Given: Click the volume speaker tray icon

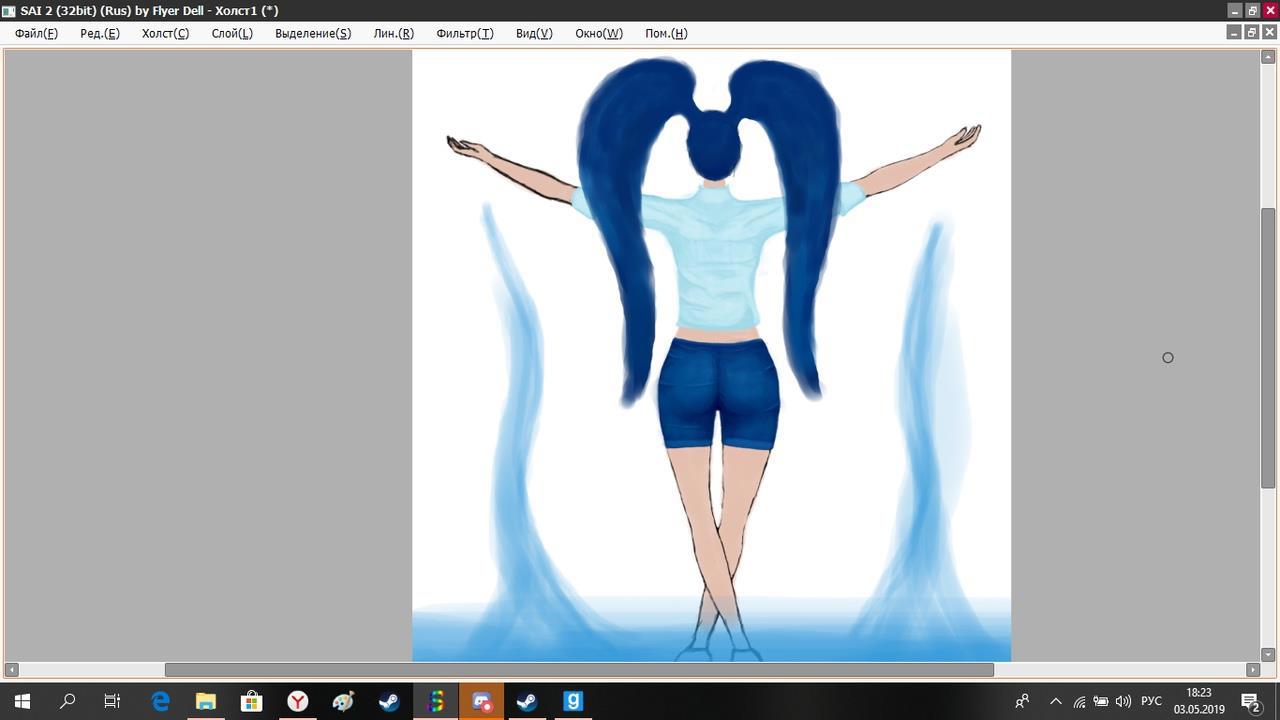Looking at the screenshot, I should point(1123,701).
